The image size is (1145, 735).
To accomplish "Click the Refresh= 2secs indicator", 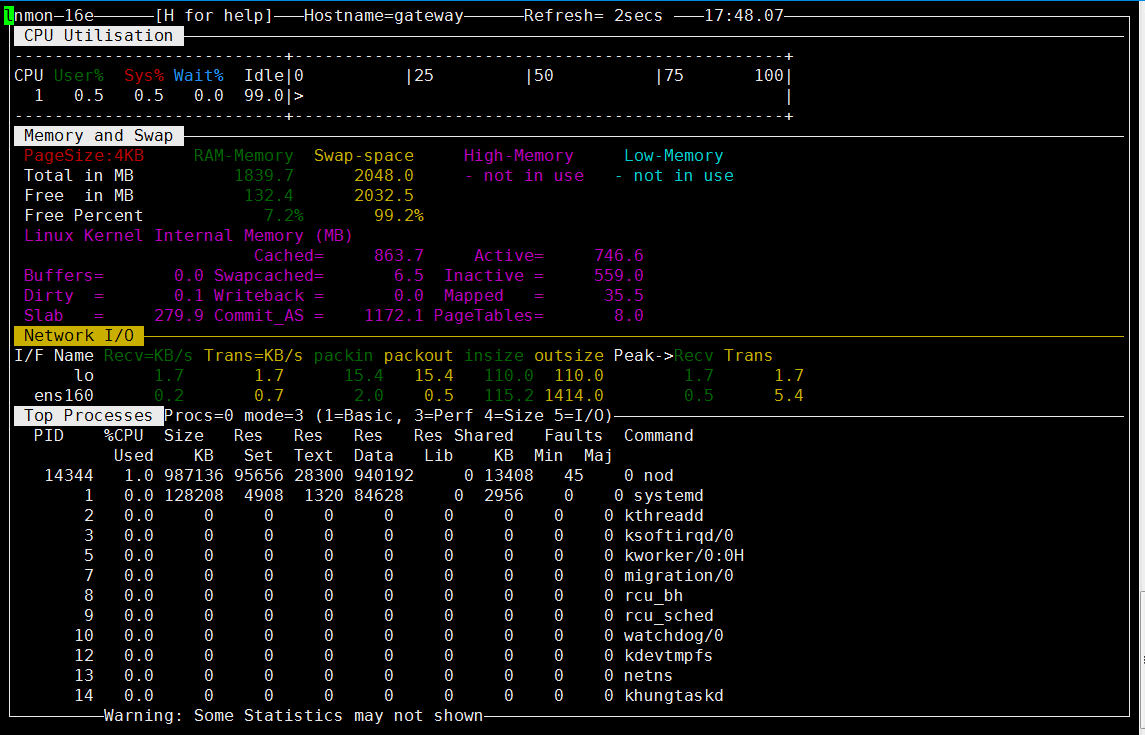I will (x=593, y=15).
